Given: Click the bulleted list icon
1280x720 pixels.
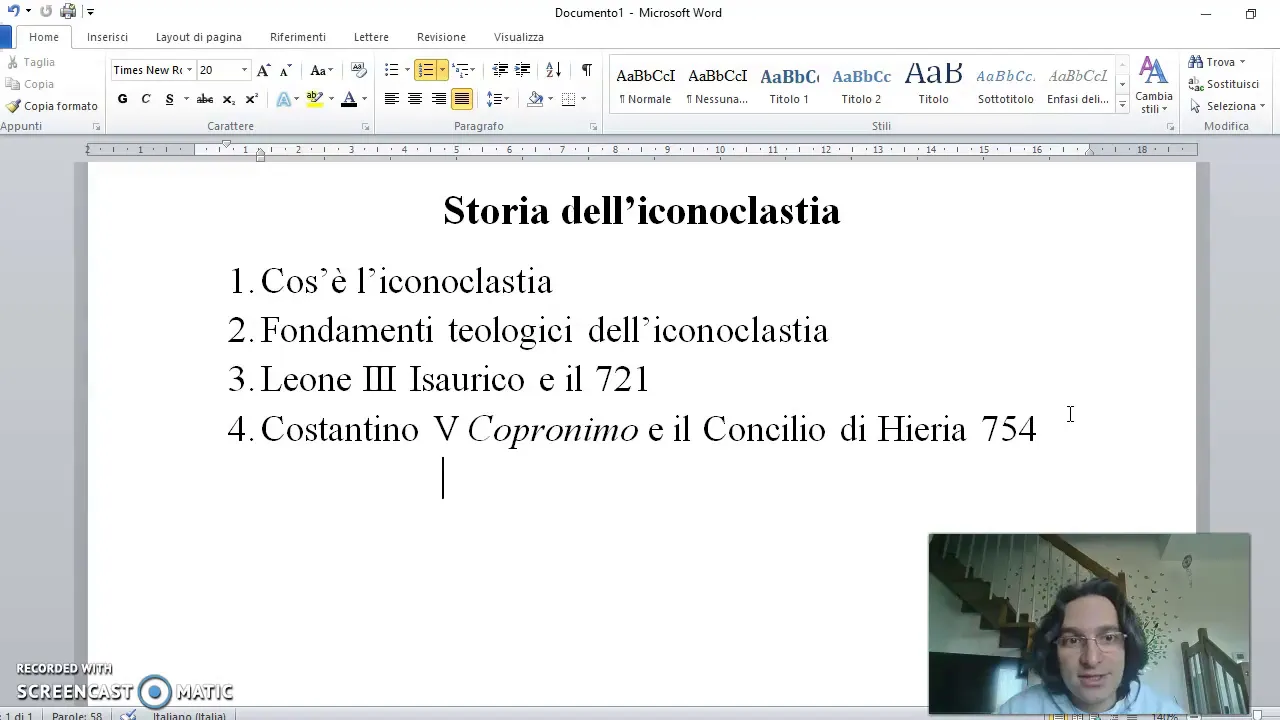Looking at the screenshot, I should [x=391, y=70].
